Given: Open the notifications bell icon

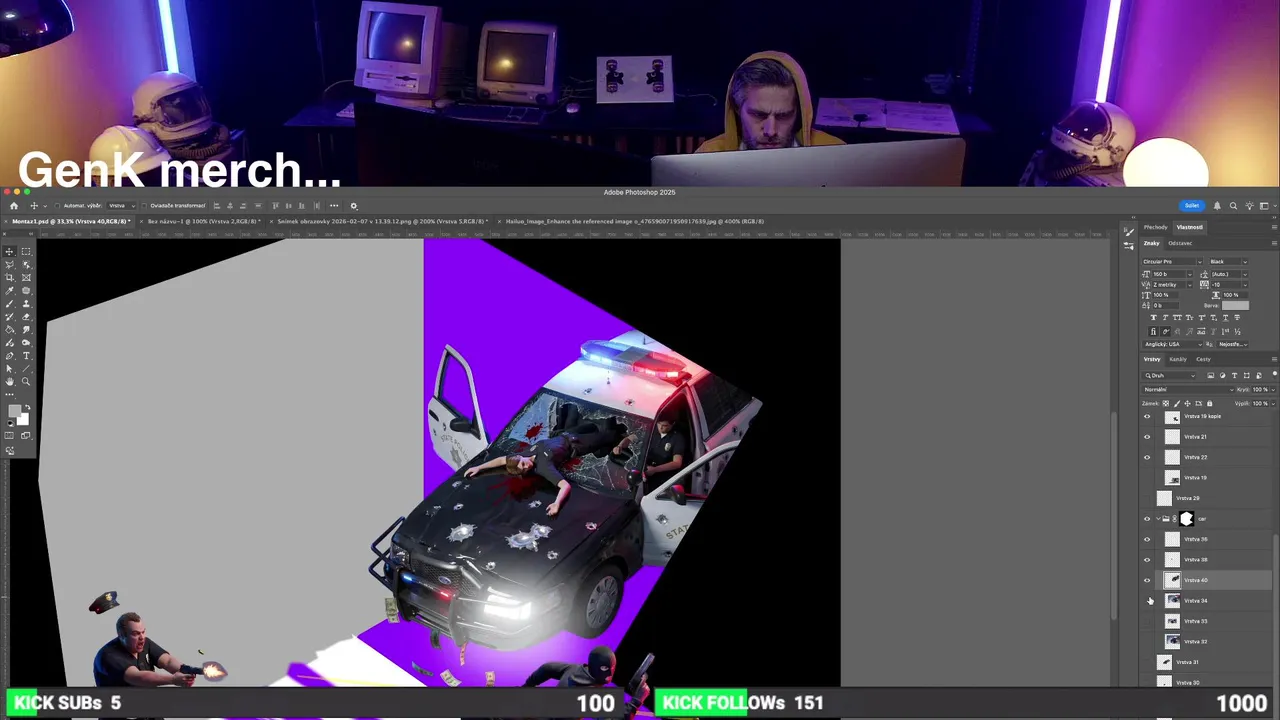Looking at the screenshot, I should [x=1217, y=206].
